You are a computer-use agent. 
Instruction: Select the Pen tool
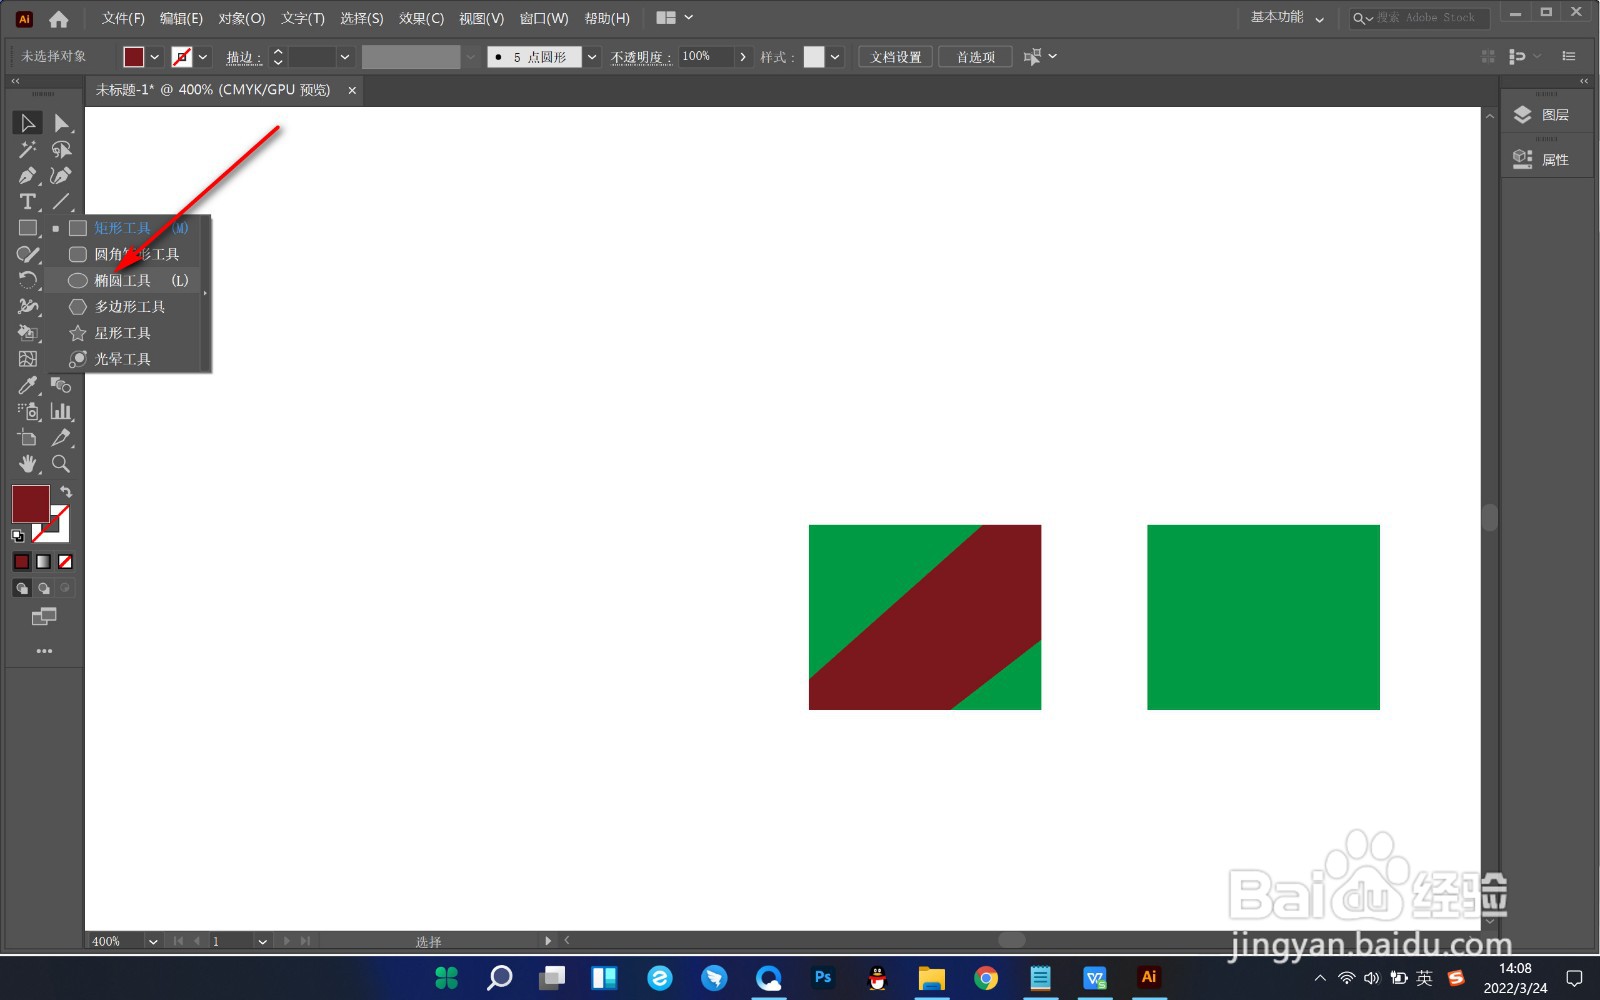click(x=28, y=176)
